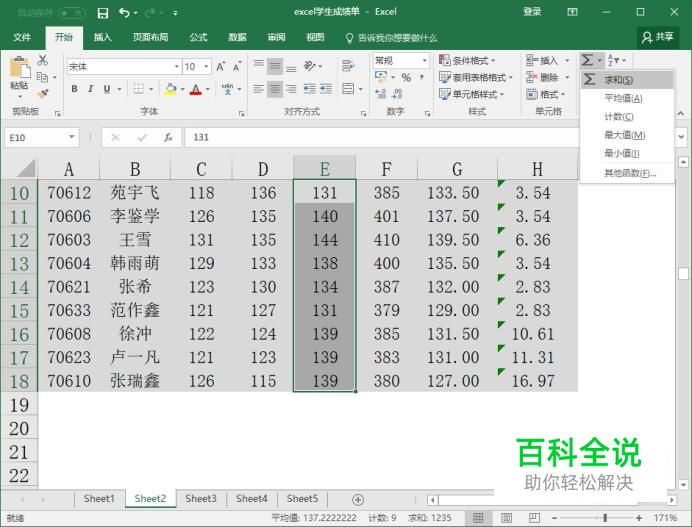Screen dimensions: 692x527
Task: Click the 登录 sign-in link
Action: click(x=532, y=12)
